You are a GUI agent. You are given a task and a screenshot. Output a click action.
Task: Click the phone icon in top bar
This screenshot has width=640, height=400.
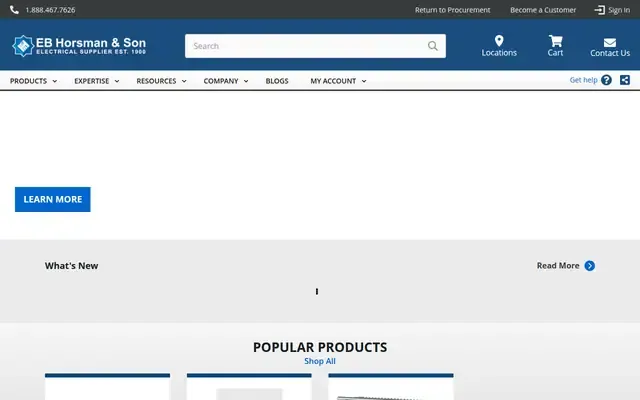click(x=14, y=10)
